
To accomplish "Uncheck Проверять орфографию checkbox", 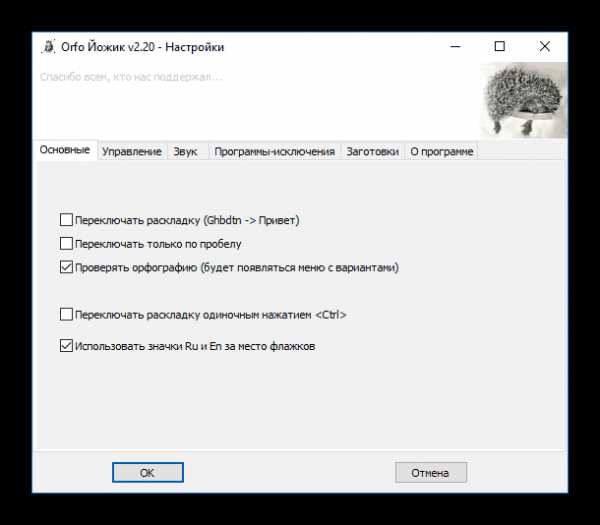I will tap(66, 267).
